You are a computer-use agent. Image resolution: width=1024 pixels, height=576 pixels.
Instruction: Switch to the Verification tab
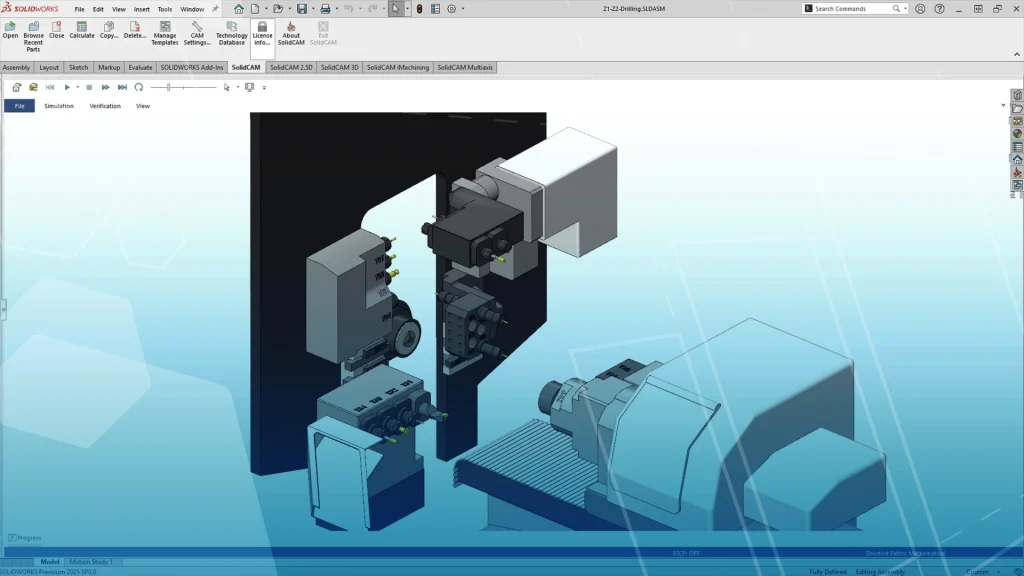(105, 105)
